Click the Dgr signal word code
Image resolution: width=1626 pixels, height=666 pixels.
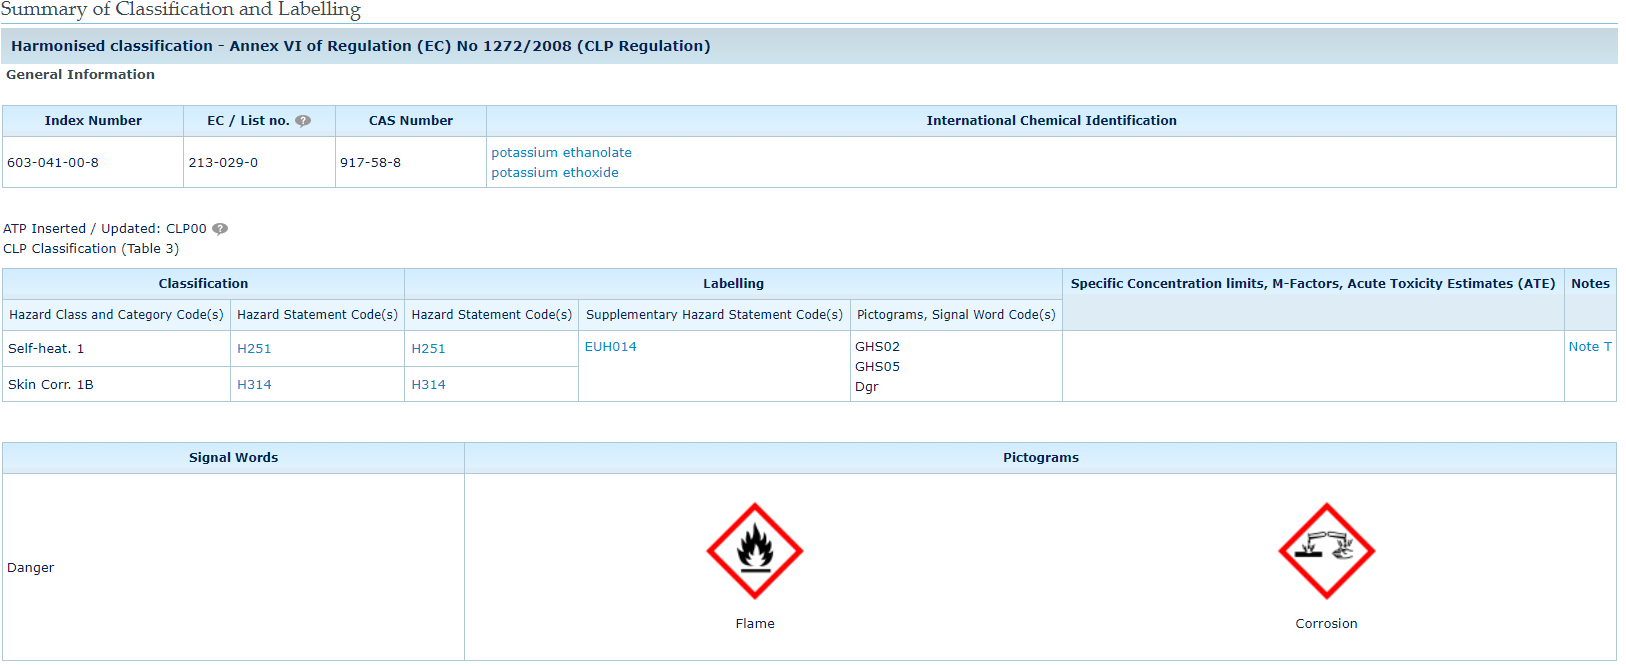pyautogui.click(x=867, y=387)
